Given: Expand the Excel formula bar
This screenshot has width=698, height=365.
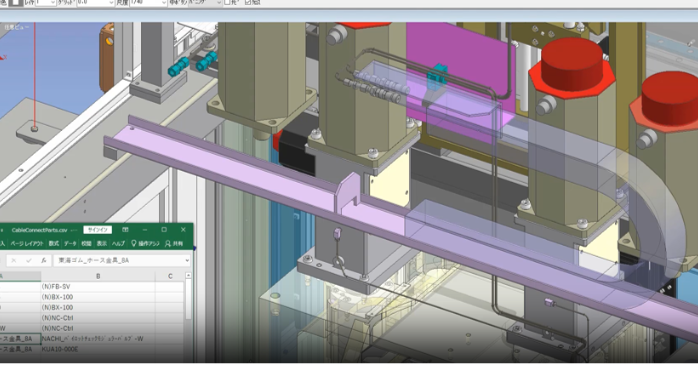Looking at the screenshot, I should [187, 260].
